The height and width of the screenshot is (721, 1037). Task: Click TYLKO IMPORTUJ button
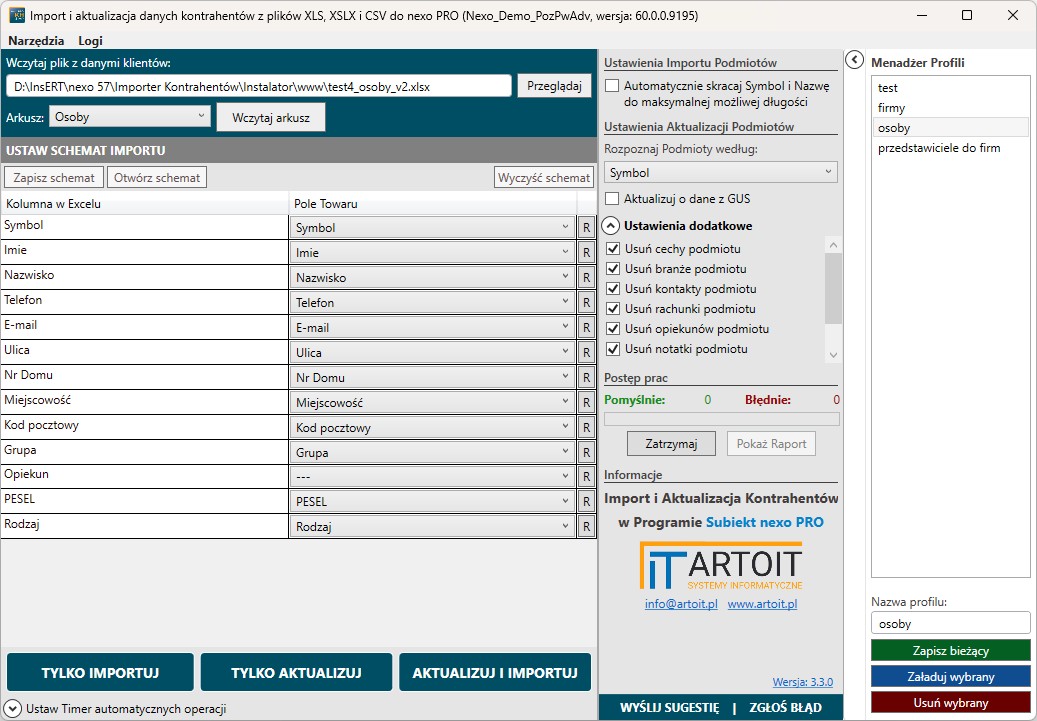click(101, 673)
